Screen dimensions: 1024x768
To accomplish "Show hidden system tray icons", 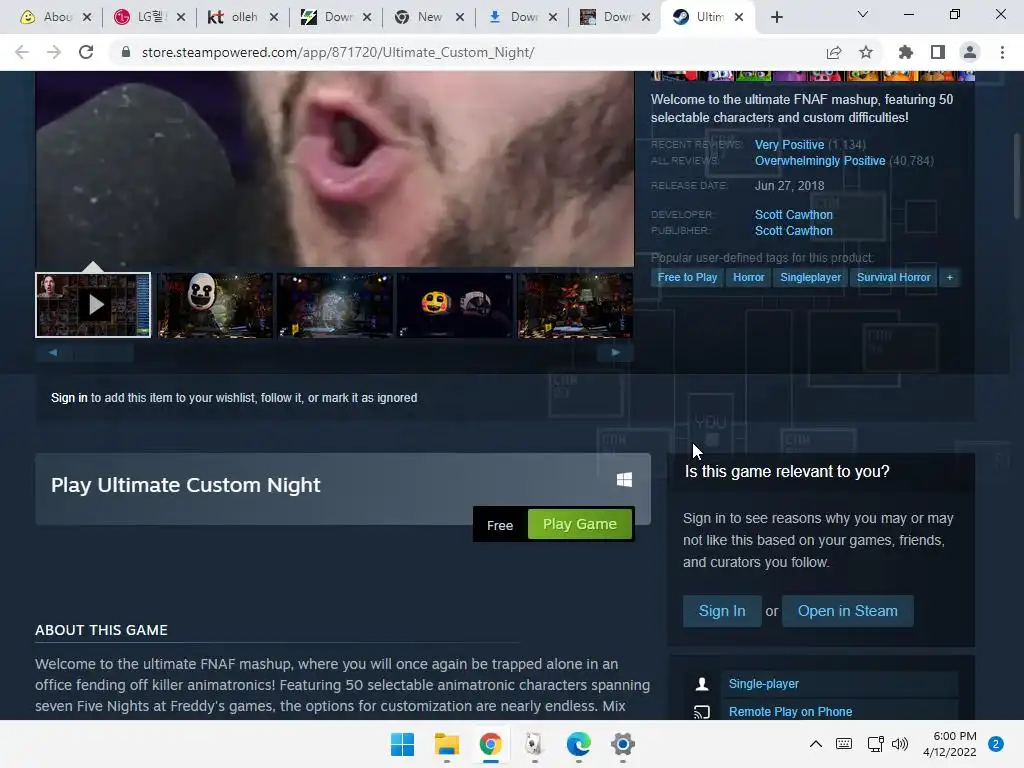I will [x=816, y=744].
